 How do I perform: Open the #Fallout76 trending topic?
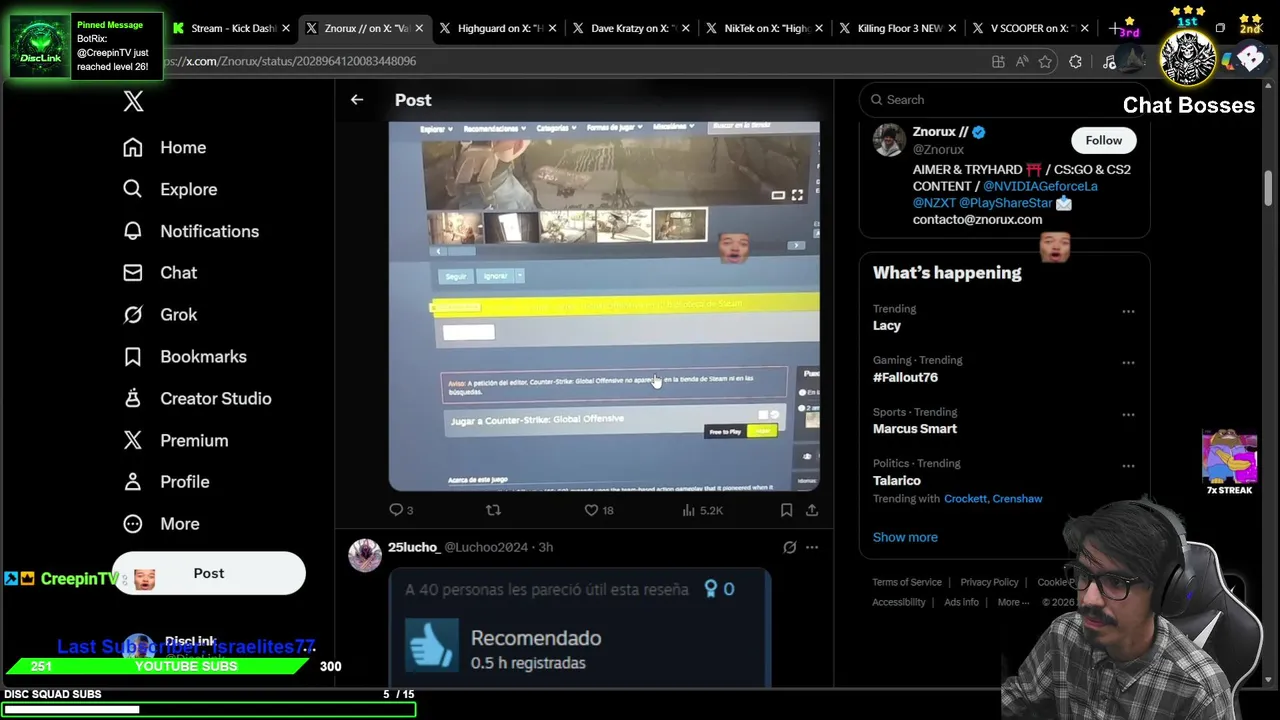905,377
